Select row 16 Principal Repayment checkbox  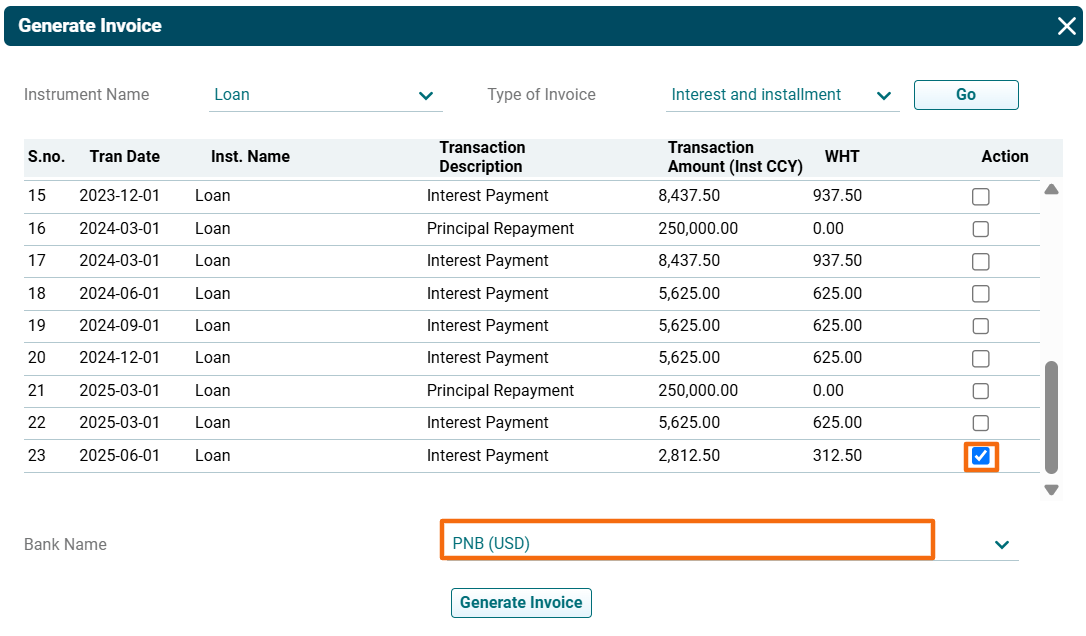point(981,229)
